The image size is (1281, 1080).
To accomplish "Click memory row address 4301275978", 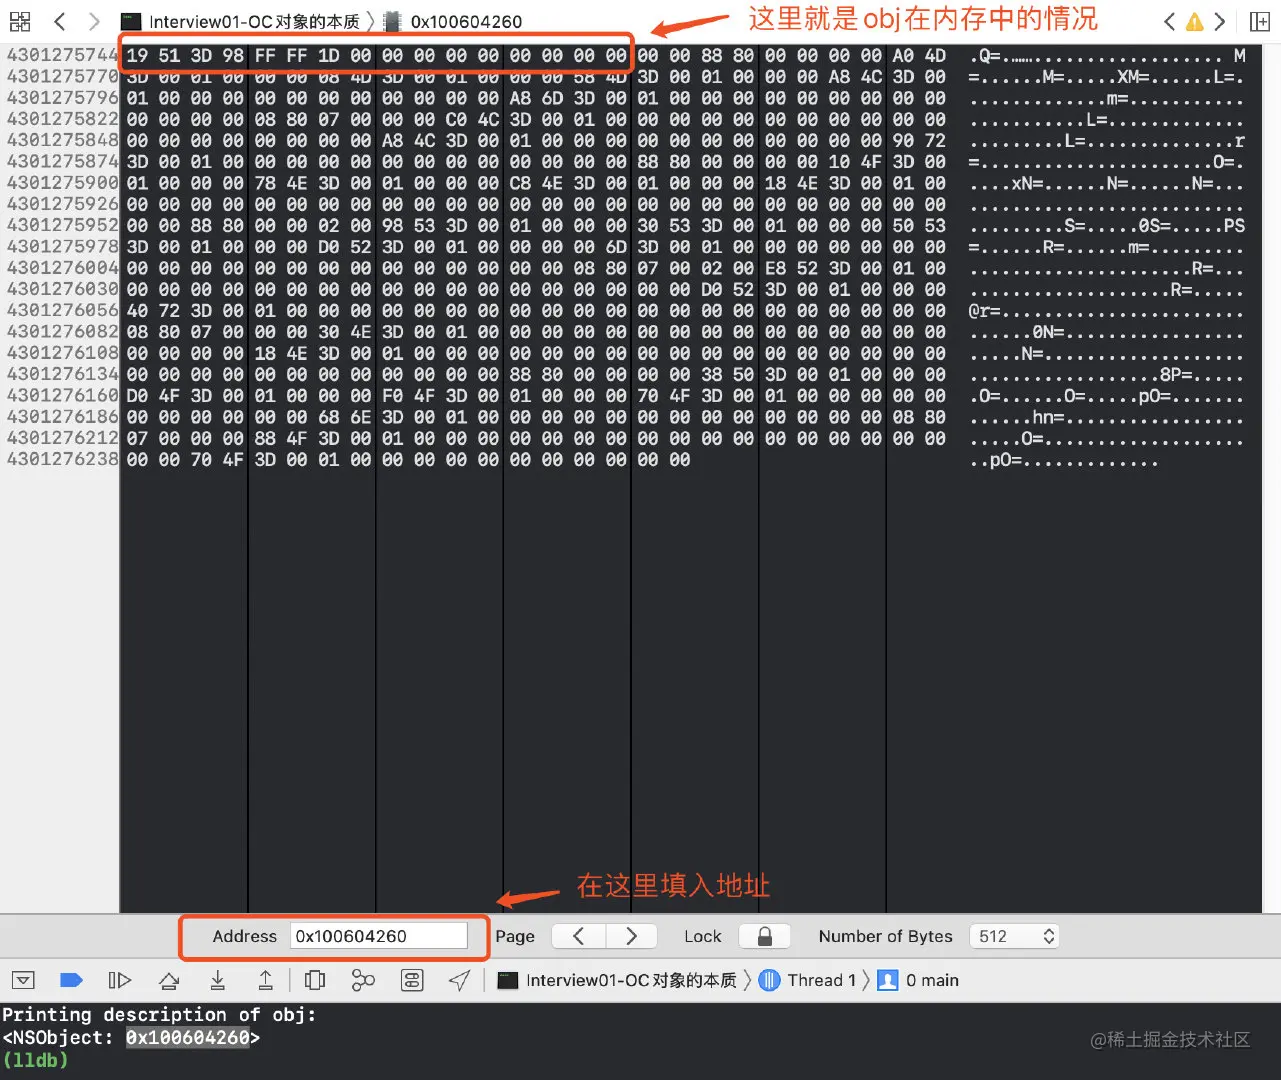I will coord(62,246).
